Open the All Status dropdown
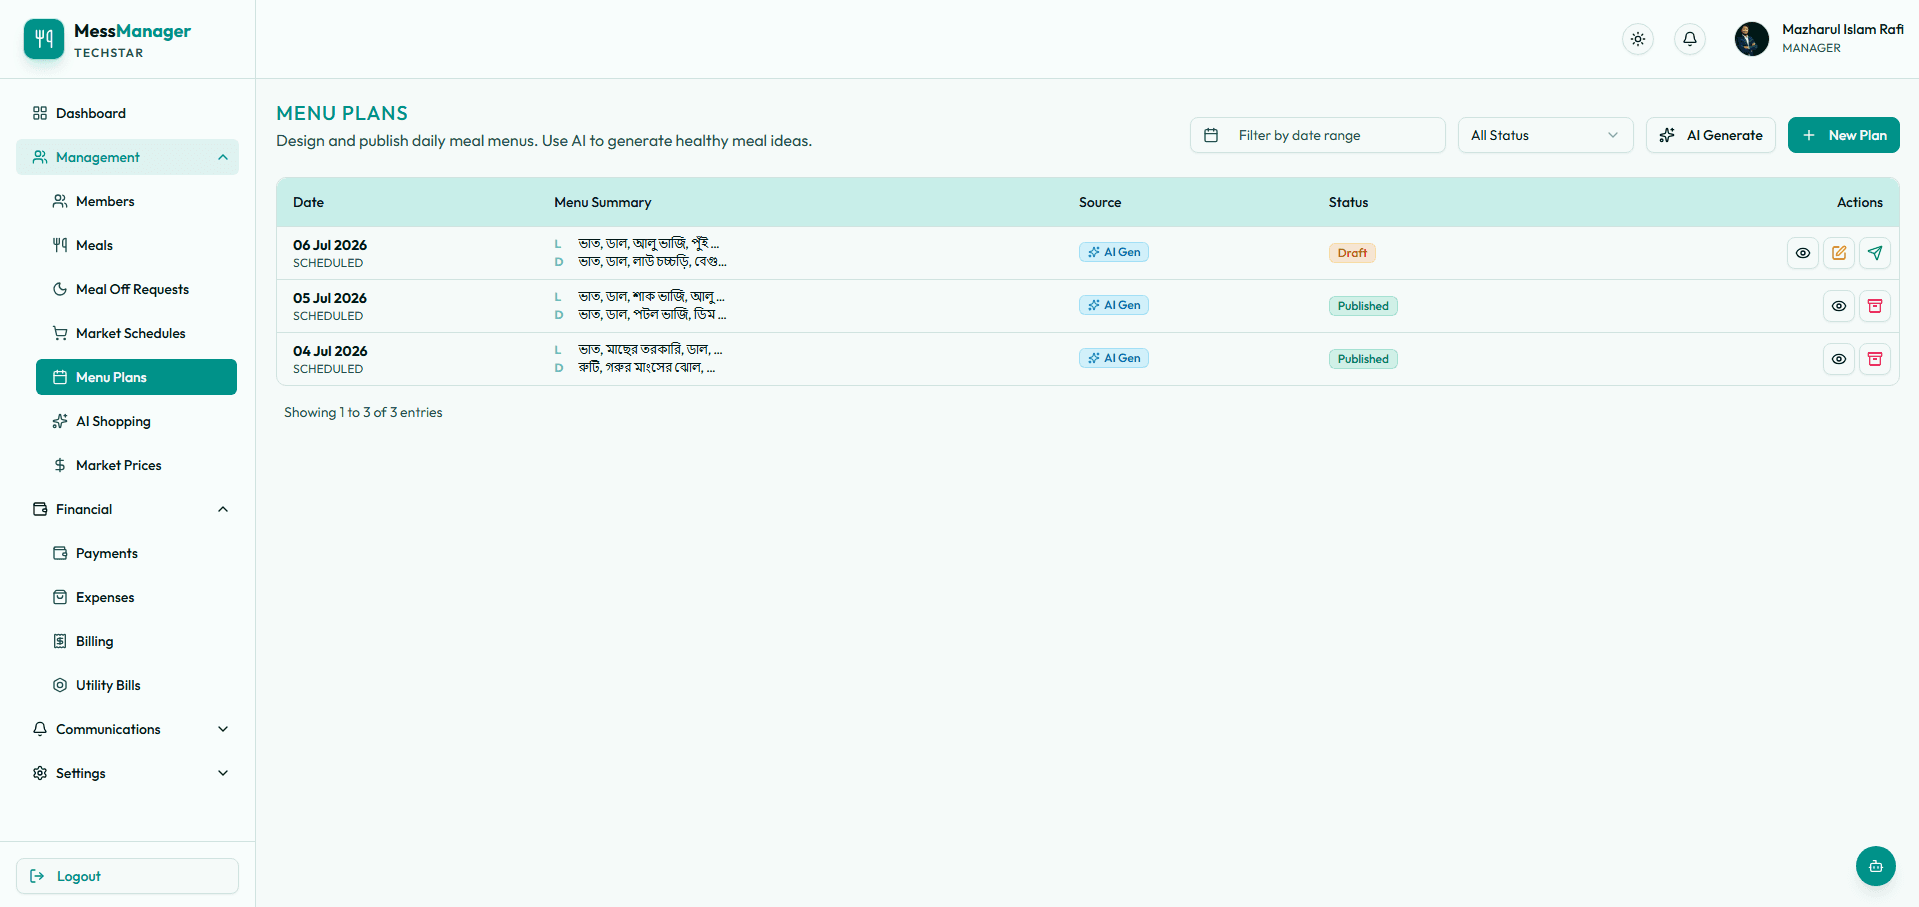The width and height of the screenshot is (1919, 907). [1545, 135]
